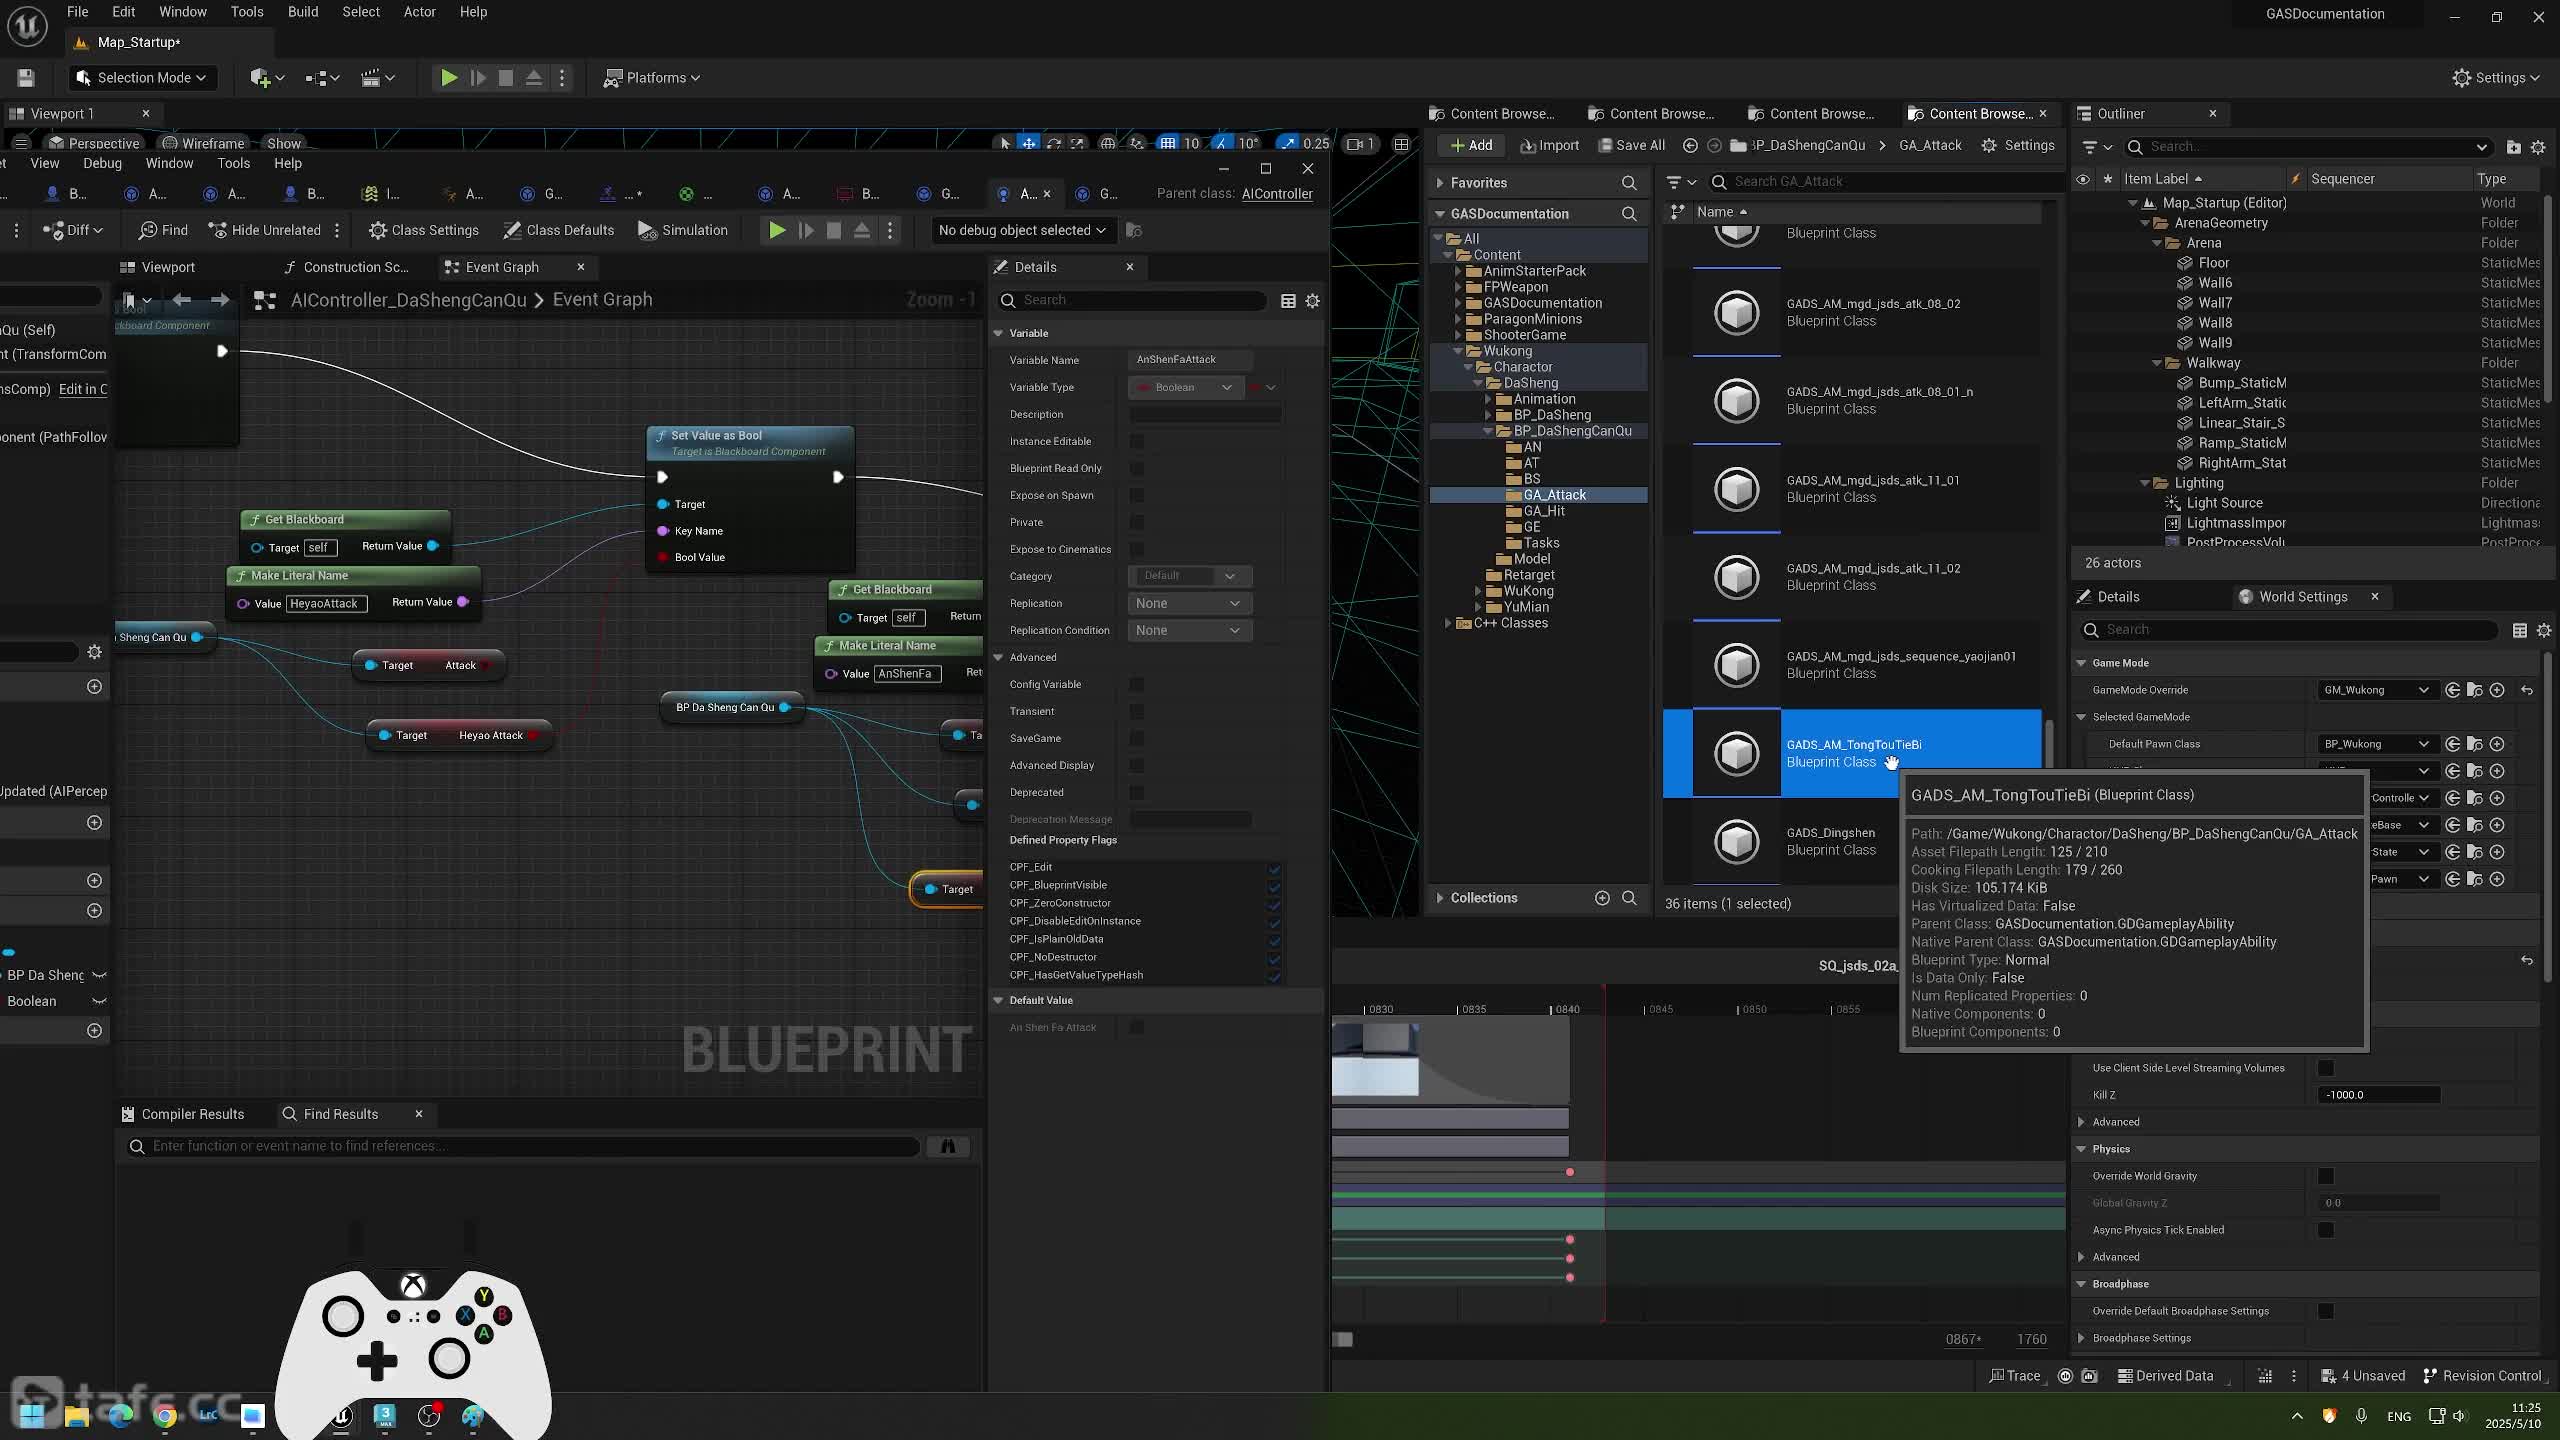Open Content Browser Settings

tap(2018, 146)
